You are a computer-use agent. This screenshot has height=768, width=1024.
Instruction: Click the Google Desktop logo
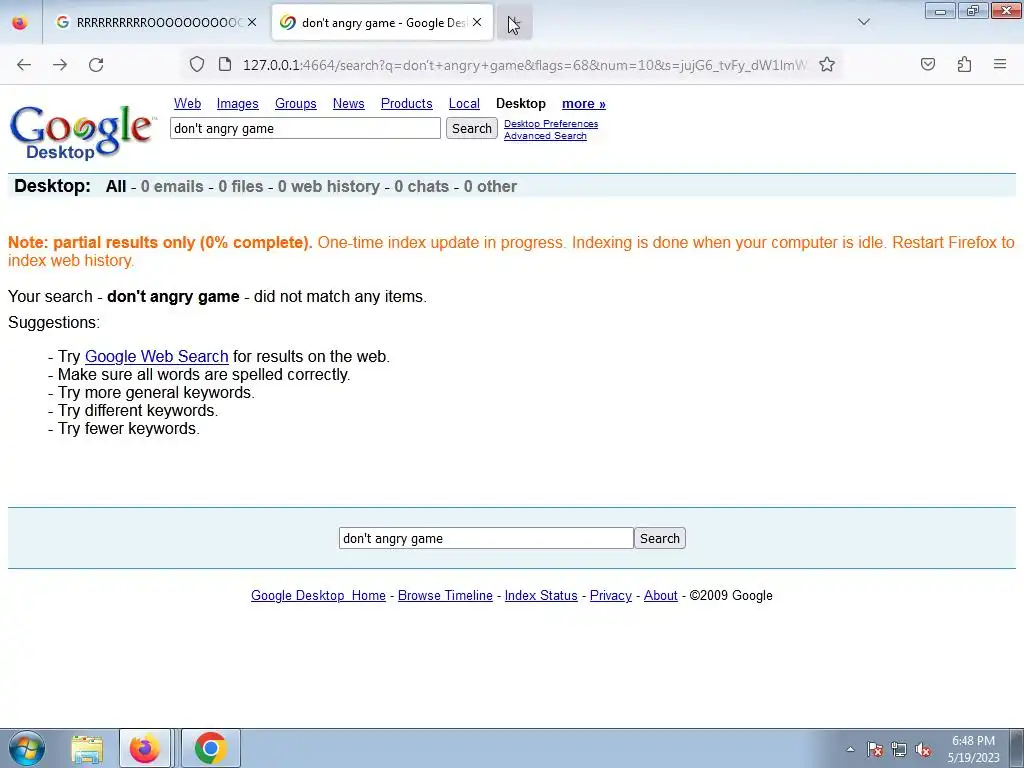coord(82,132)
